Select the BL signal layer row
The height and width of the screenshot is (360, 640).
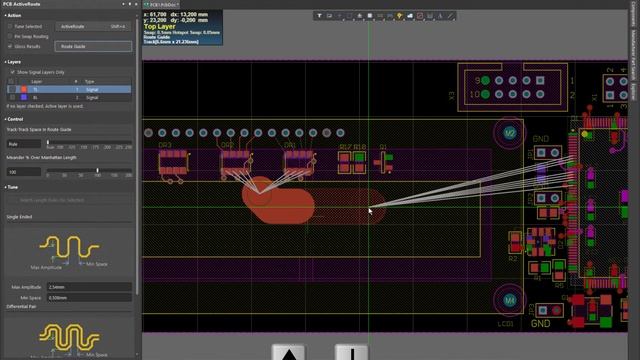(x=69, y=98)
